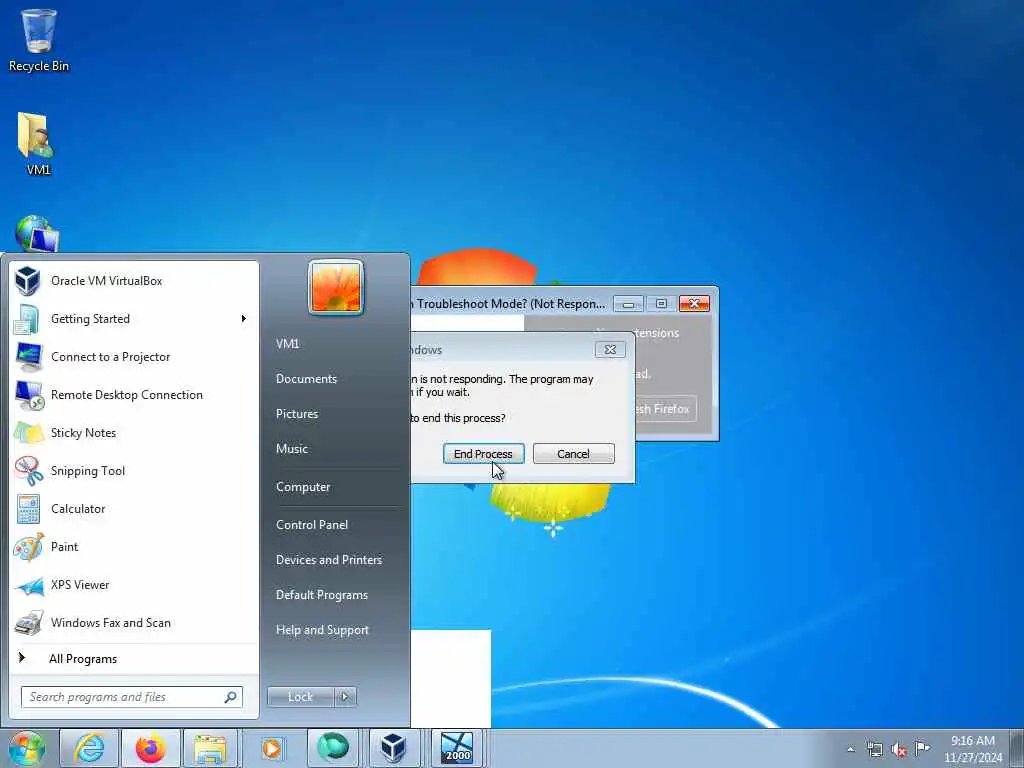
Task: Close the Troubleshoot Mode window
Action: 694,304
